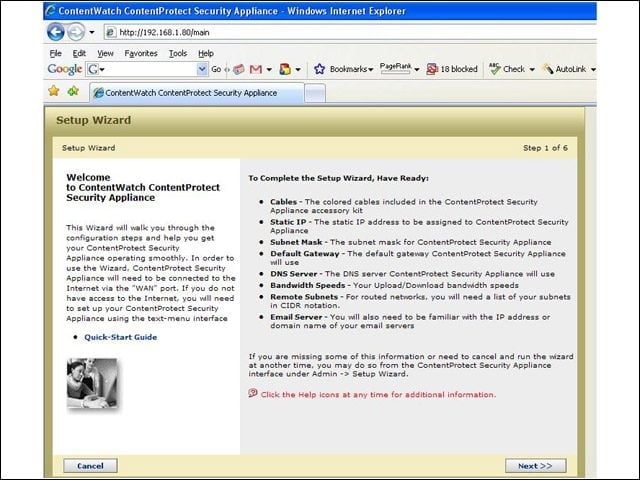Click the Bookmarks star icon
The width and height of the screenshot is (640, 480).
(x=319, y=69)
